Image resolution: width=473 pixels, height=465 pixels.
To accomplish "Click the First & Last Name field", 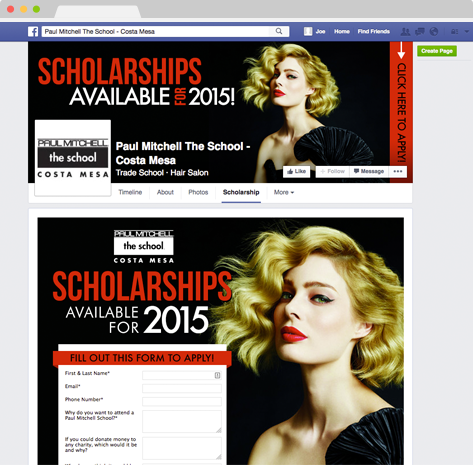I will point(182,375).
